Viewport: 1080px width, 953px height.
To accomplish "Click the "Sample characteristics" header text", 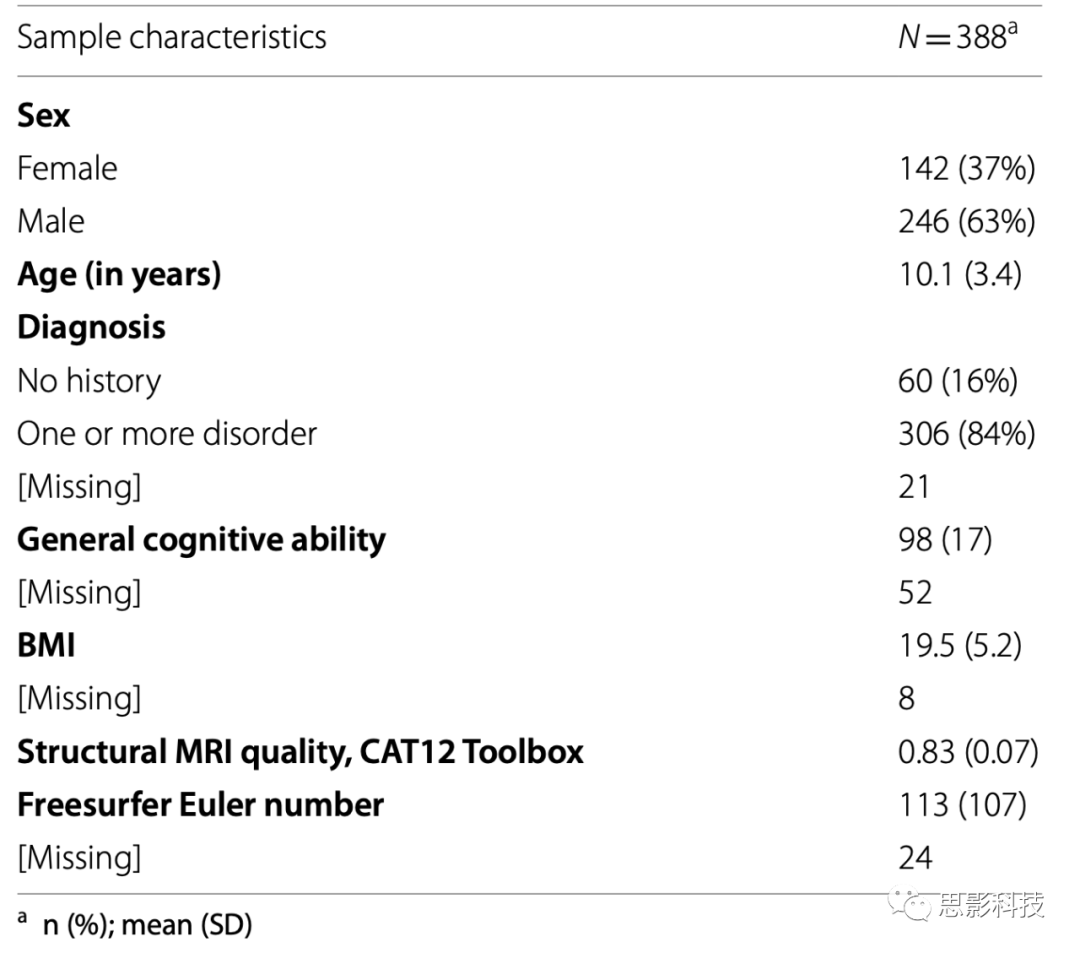I will tap(172, 37).
